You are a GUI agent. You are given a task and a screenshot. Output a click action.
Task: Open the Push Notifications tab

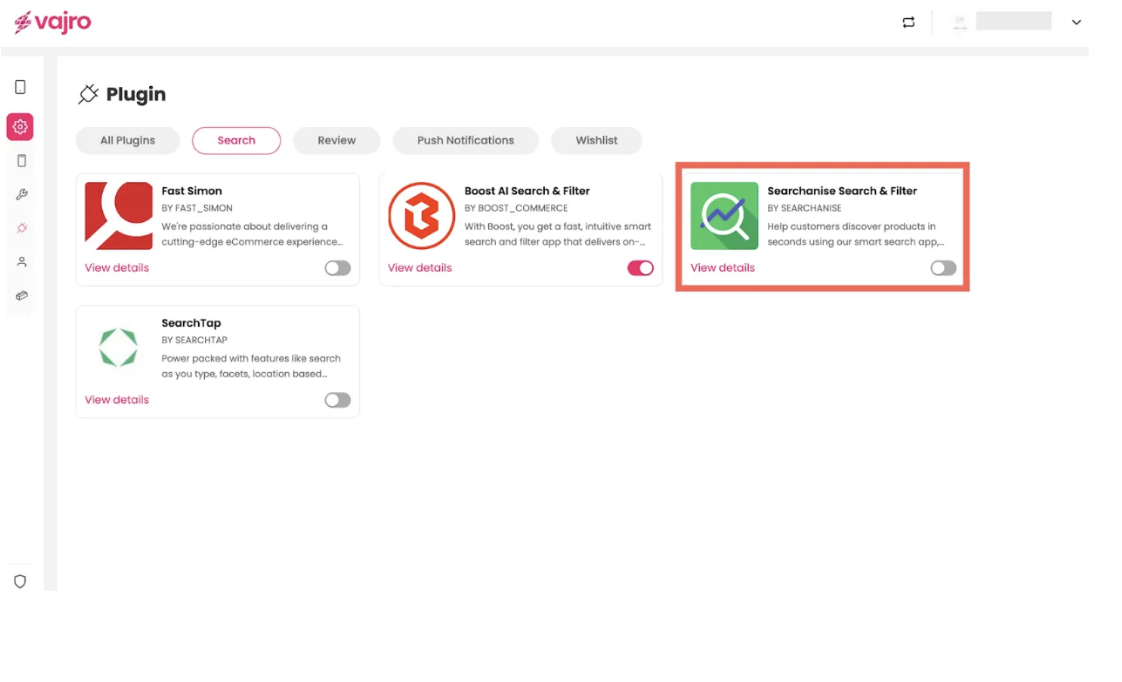click(465, 140)
